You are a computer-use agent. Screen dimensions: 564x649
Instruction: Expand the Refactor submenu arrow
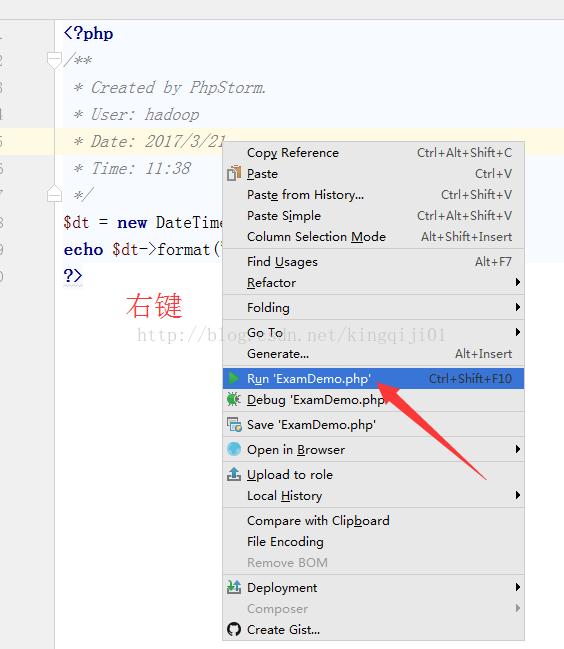(518, 282)
